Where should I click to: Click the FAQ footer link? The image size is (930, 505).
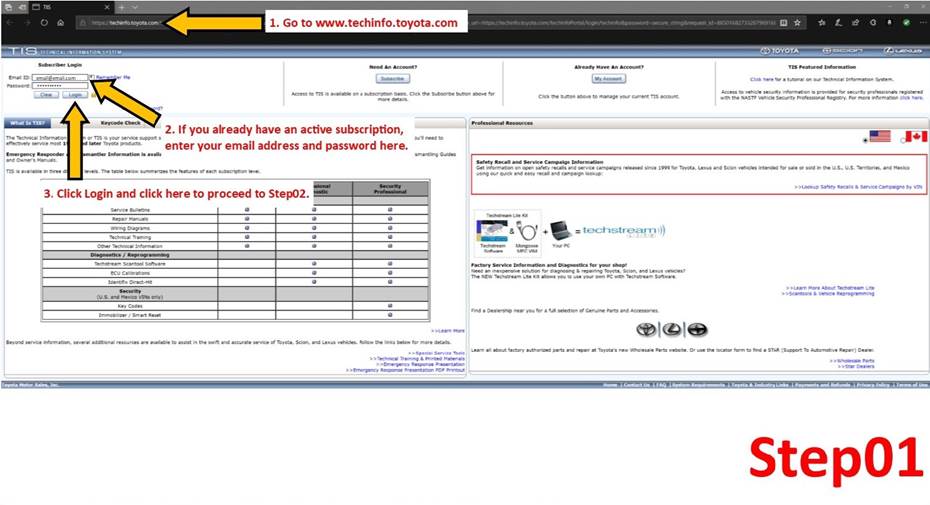(661, 385)
